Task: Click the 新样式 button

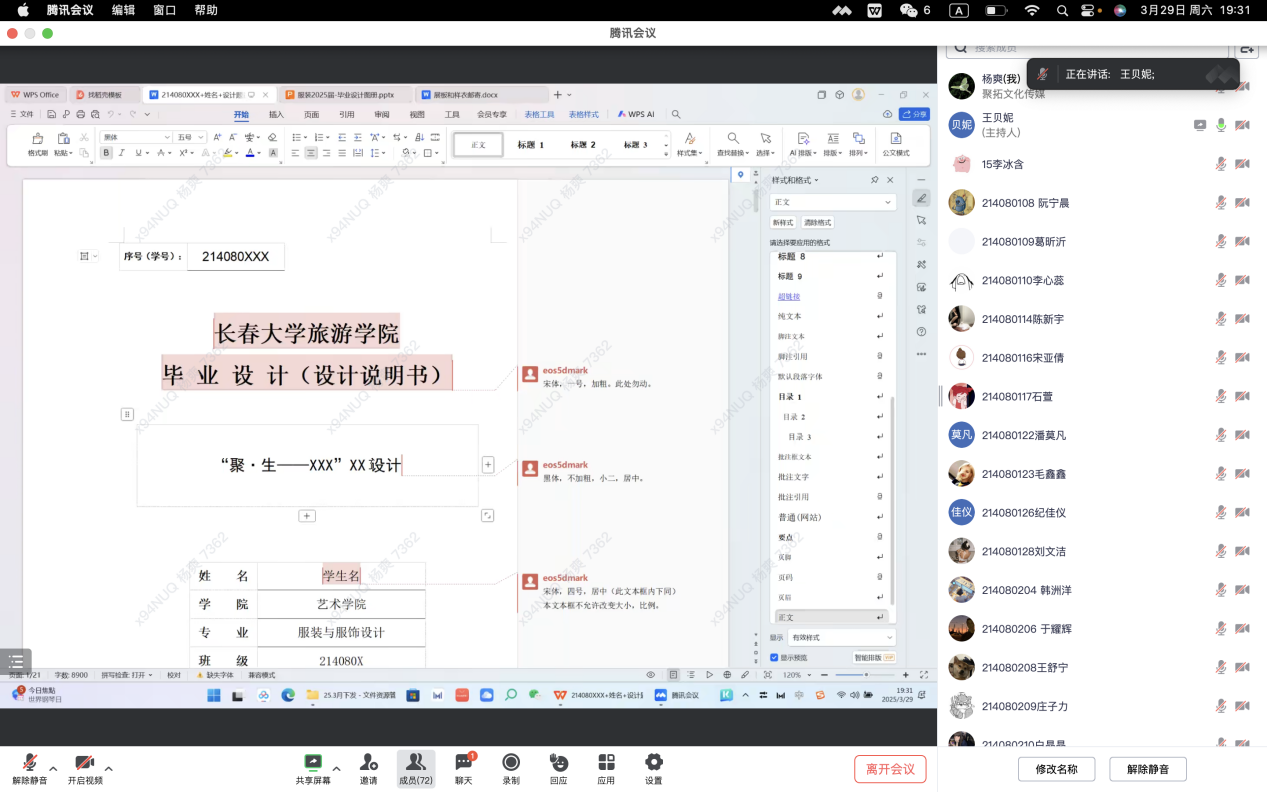Action: coord(783,222)
